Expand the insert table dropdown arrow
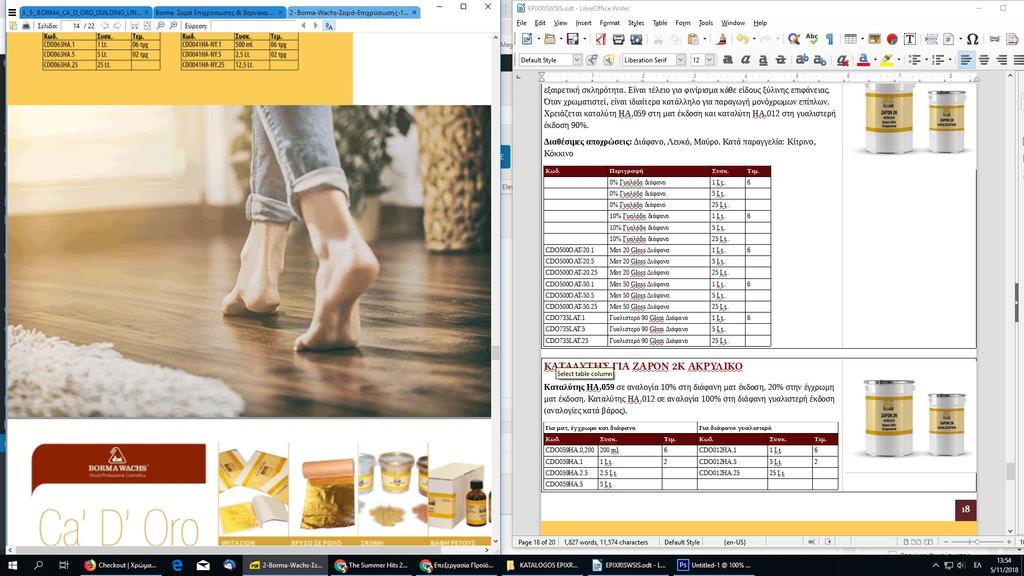The height and width of the screenshot is (576, 1024). (x=861, y=40)
